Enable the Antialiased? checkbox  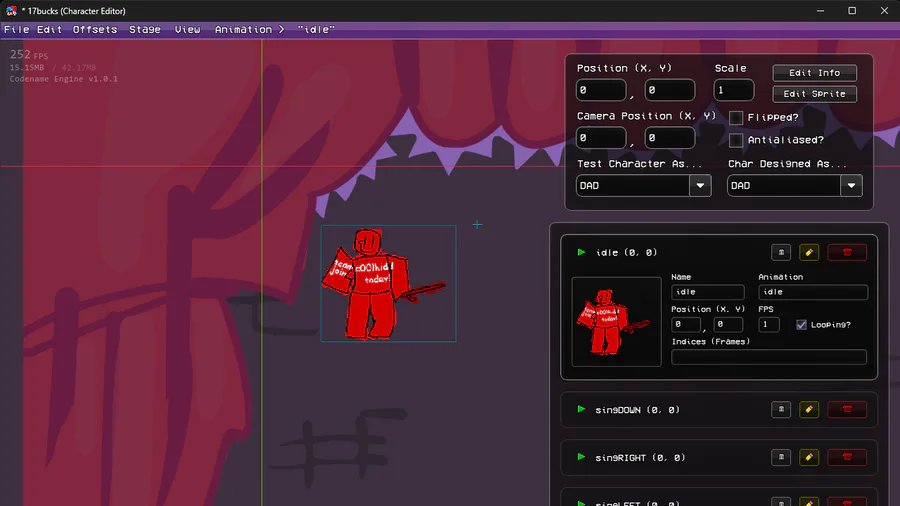[x=736, y=140]
